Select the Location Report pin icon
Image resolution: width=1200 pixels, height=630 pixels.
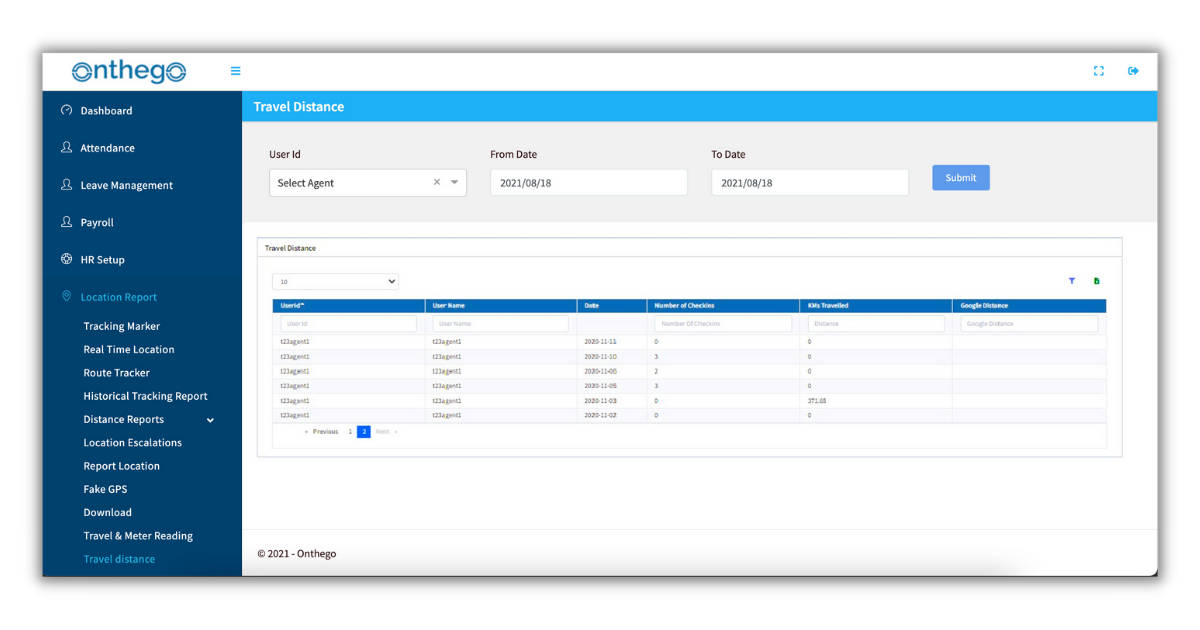tap(66, 297)
